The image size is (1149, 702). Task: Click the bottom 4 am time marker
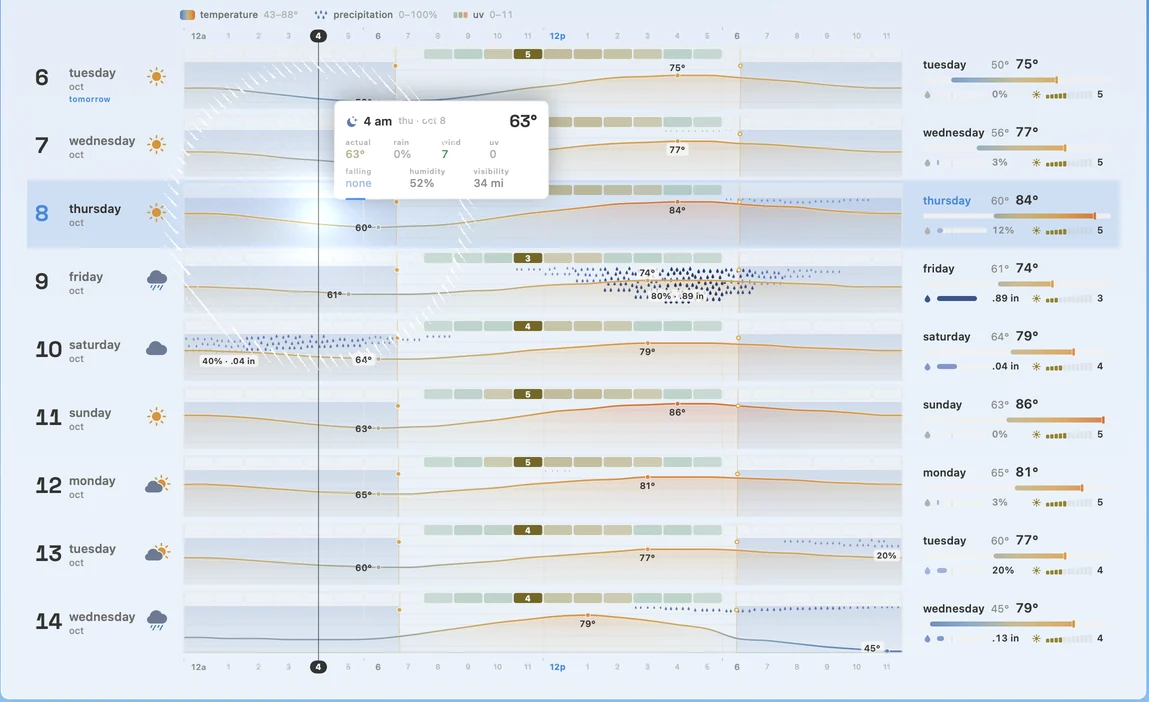pyautogui.click(x=318, y=667)
